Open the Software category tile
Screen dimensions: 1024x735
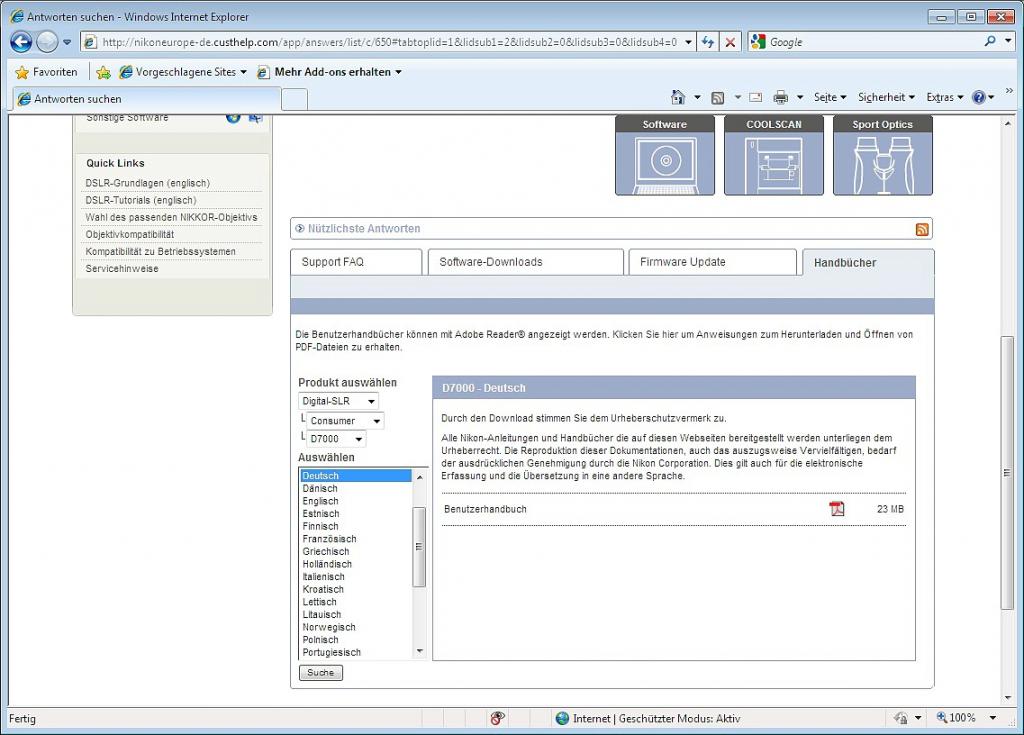665,155
